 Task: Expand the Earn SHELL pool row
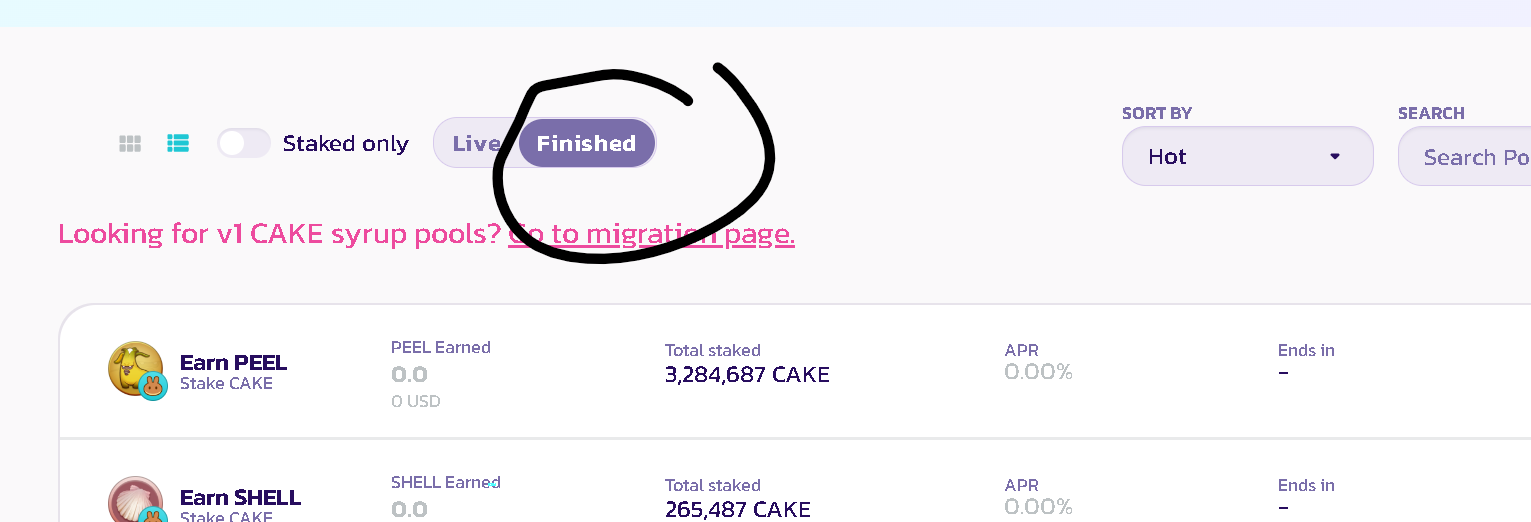click(240, 497)
